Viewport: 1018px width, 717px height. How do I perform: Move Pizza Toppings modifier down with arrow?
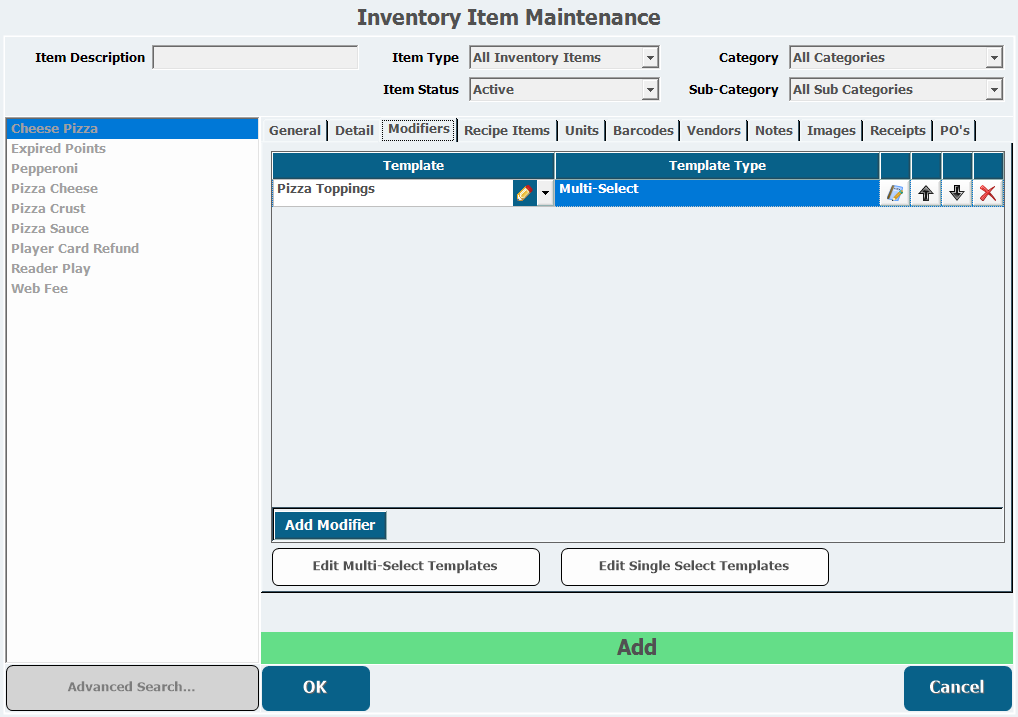(957, 193)
